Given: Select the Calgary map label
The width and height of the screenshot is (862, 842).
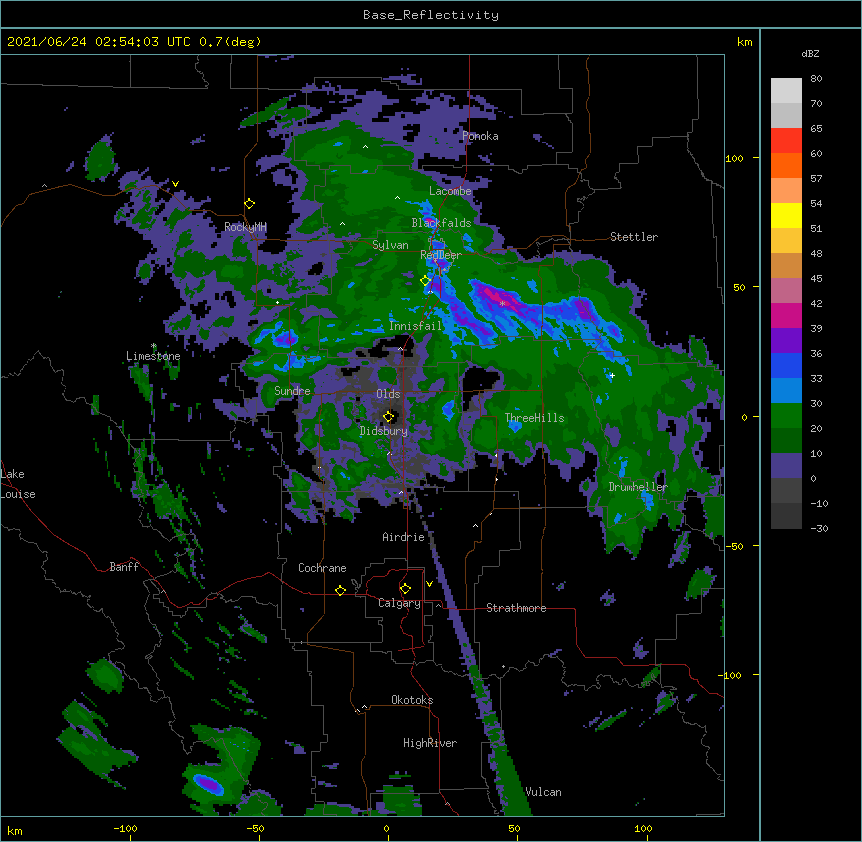Looking at the screenshot, I should coord(400,603).
